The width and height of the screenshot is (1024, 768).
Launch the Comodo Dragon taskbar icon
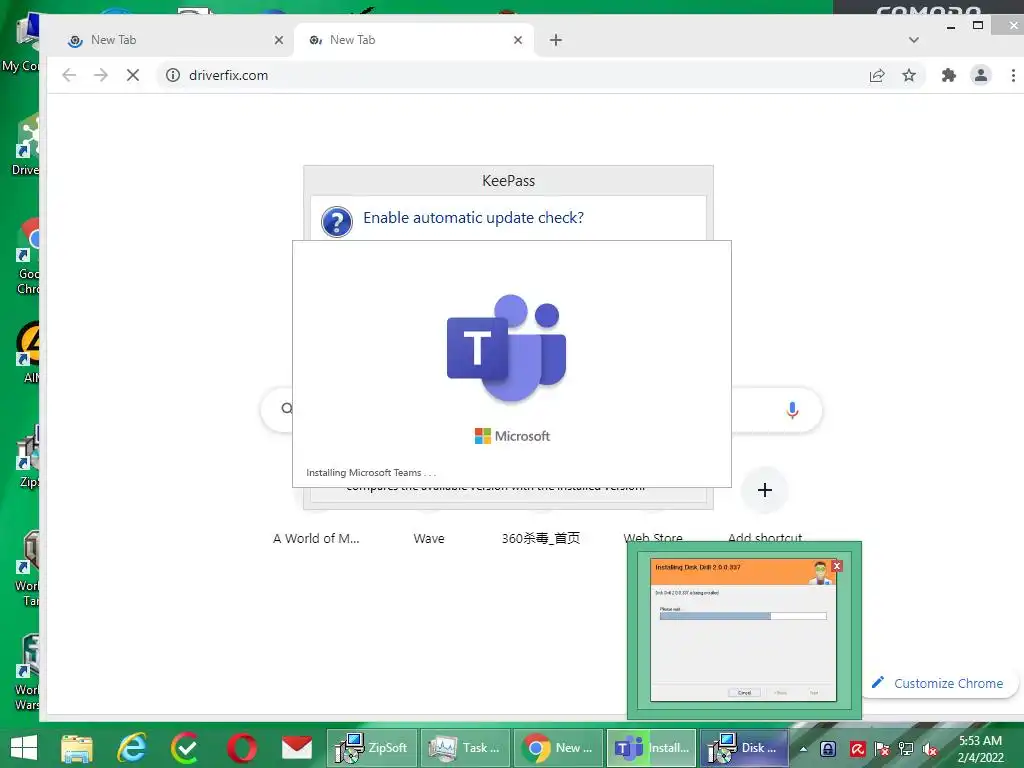(x=186, y=748)
